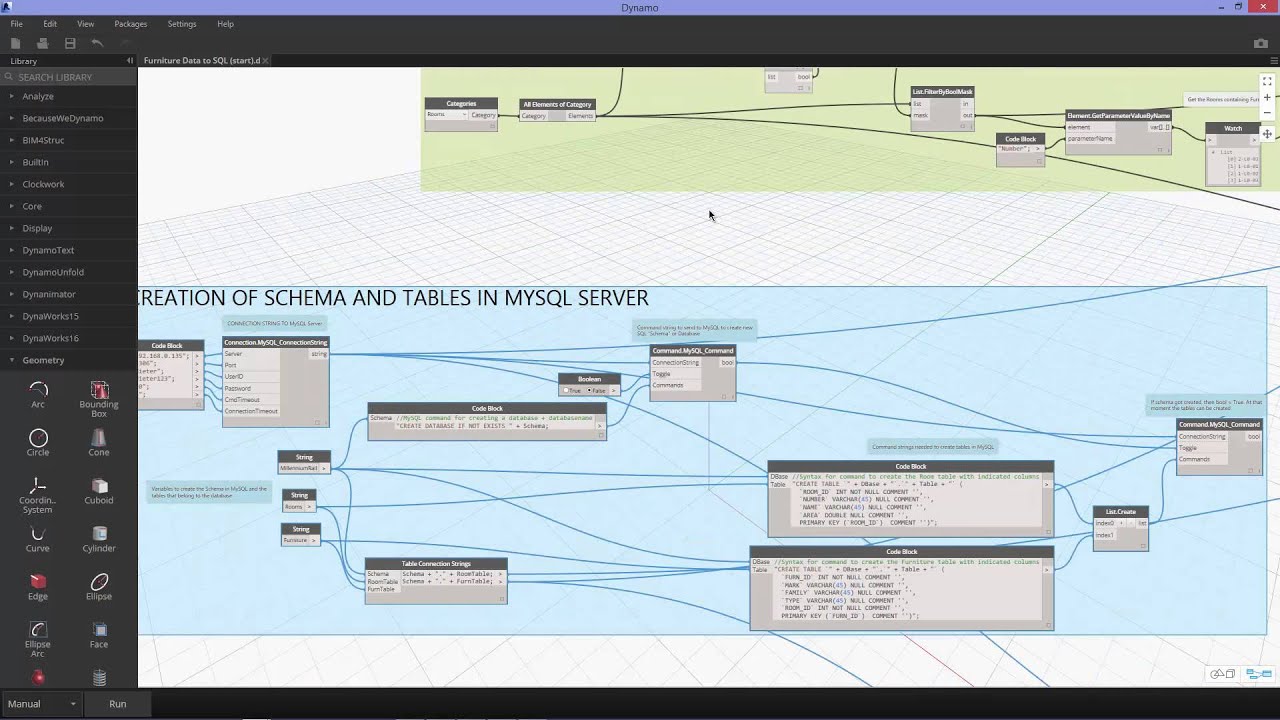
Task: Click the schema and tables group title
Action: (x=394, y=298)
